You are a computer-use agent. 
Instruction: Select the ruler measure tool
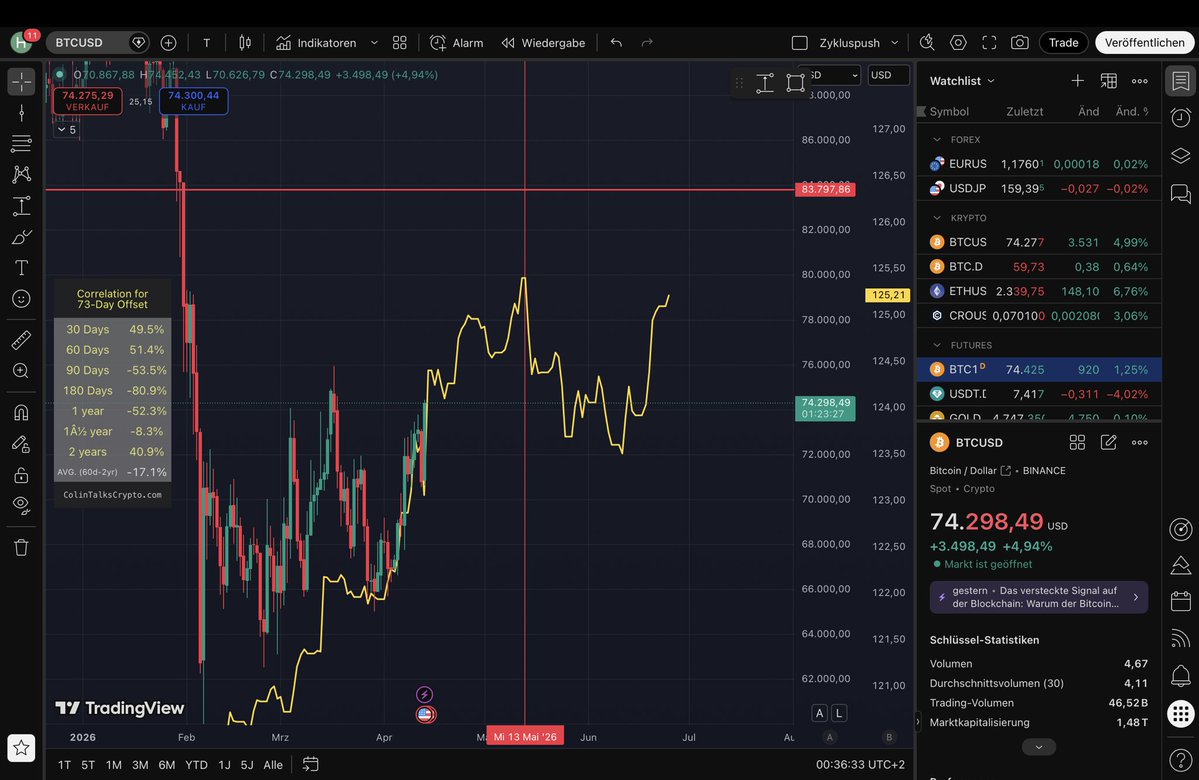pyautogui.click(x=21, y=340)
